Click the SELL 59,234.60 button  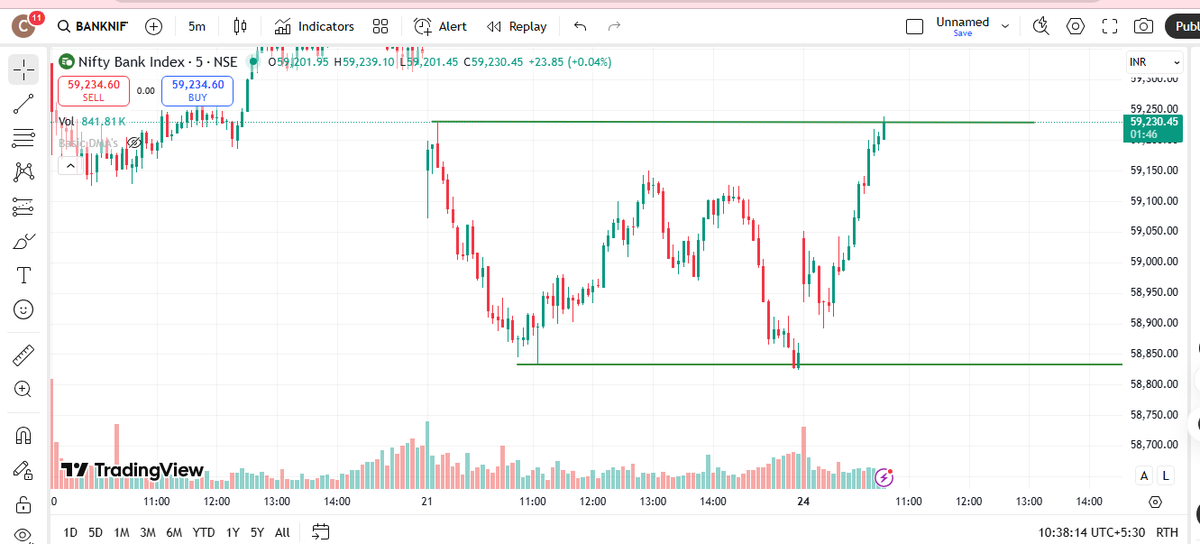click(x=93, y=91)
